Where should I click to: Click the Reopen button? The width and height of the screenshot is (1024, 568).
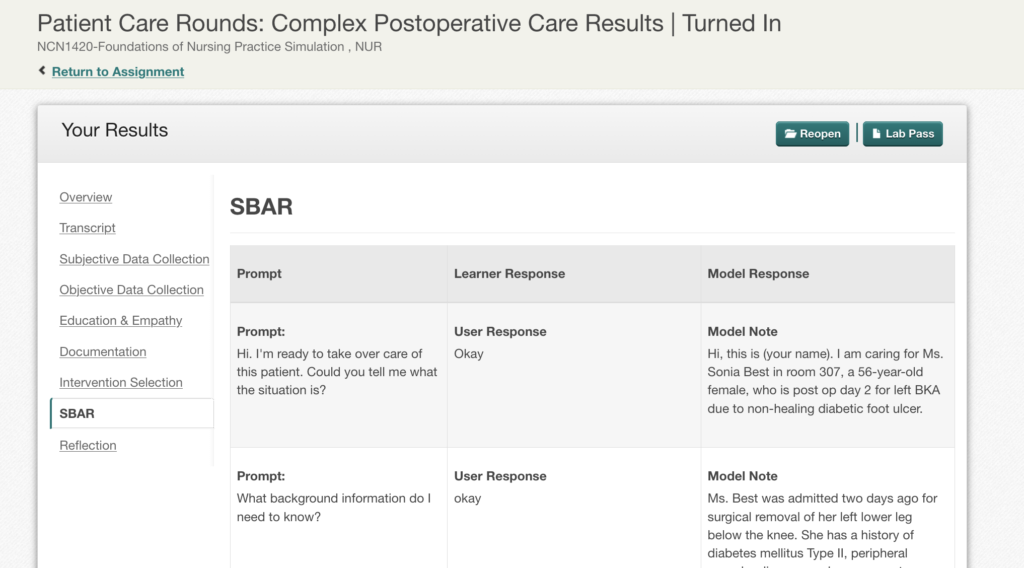pyautogui.click(x=812, y=134)
